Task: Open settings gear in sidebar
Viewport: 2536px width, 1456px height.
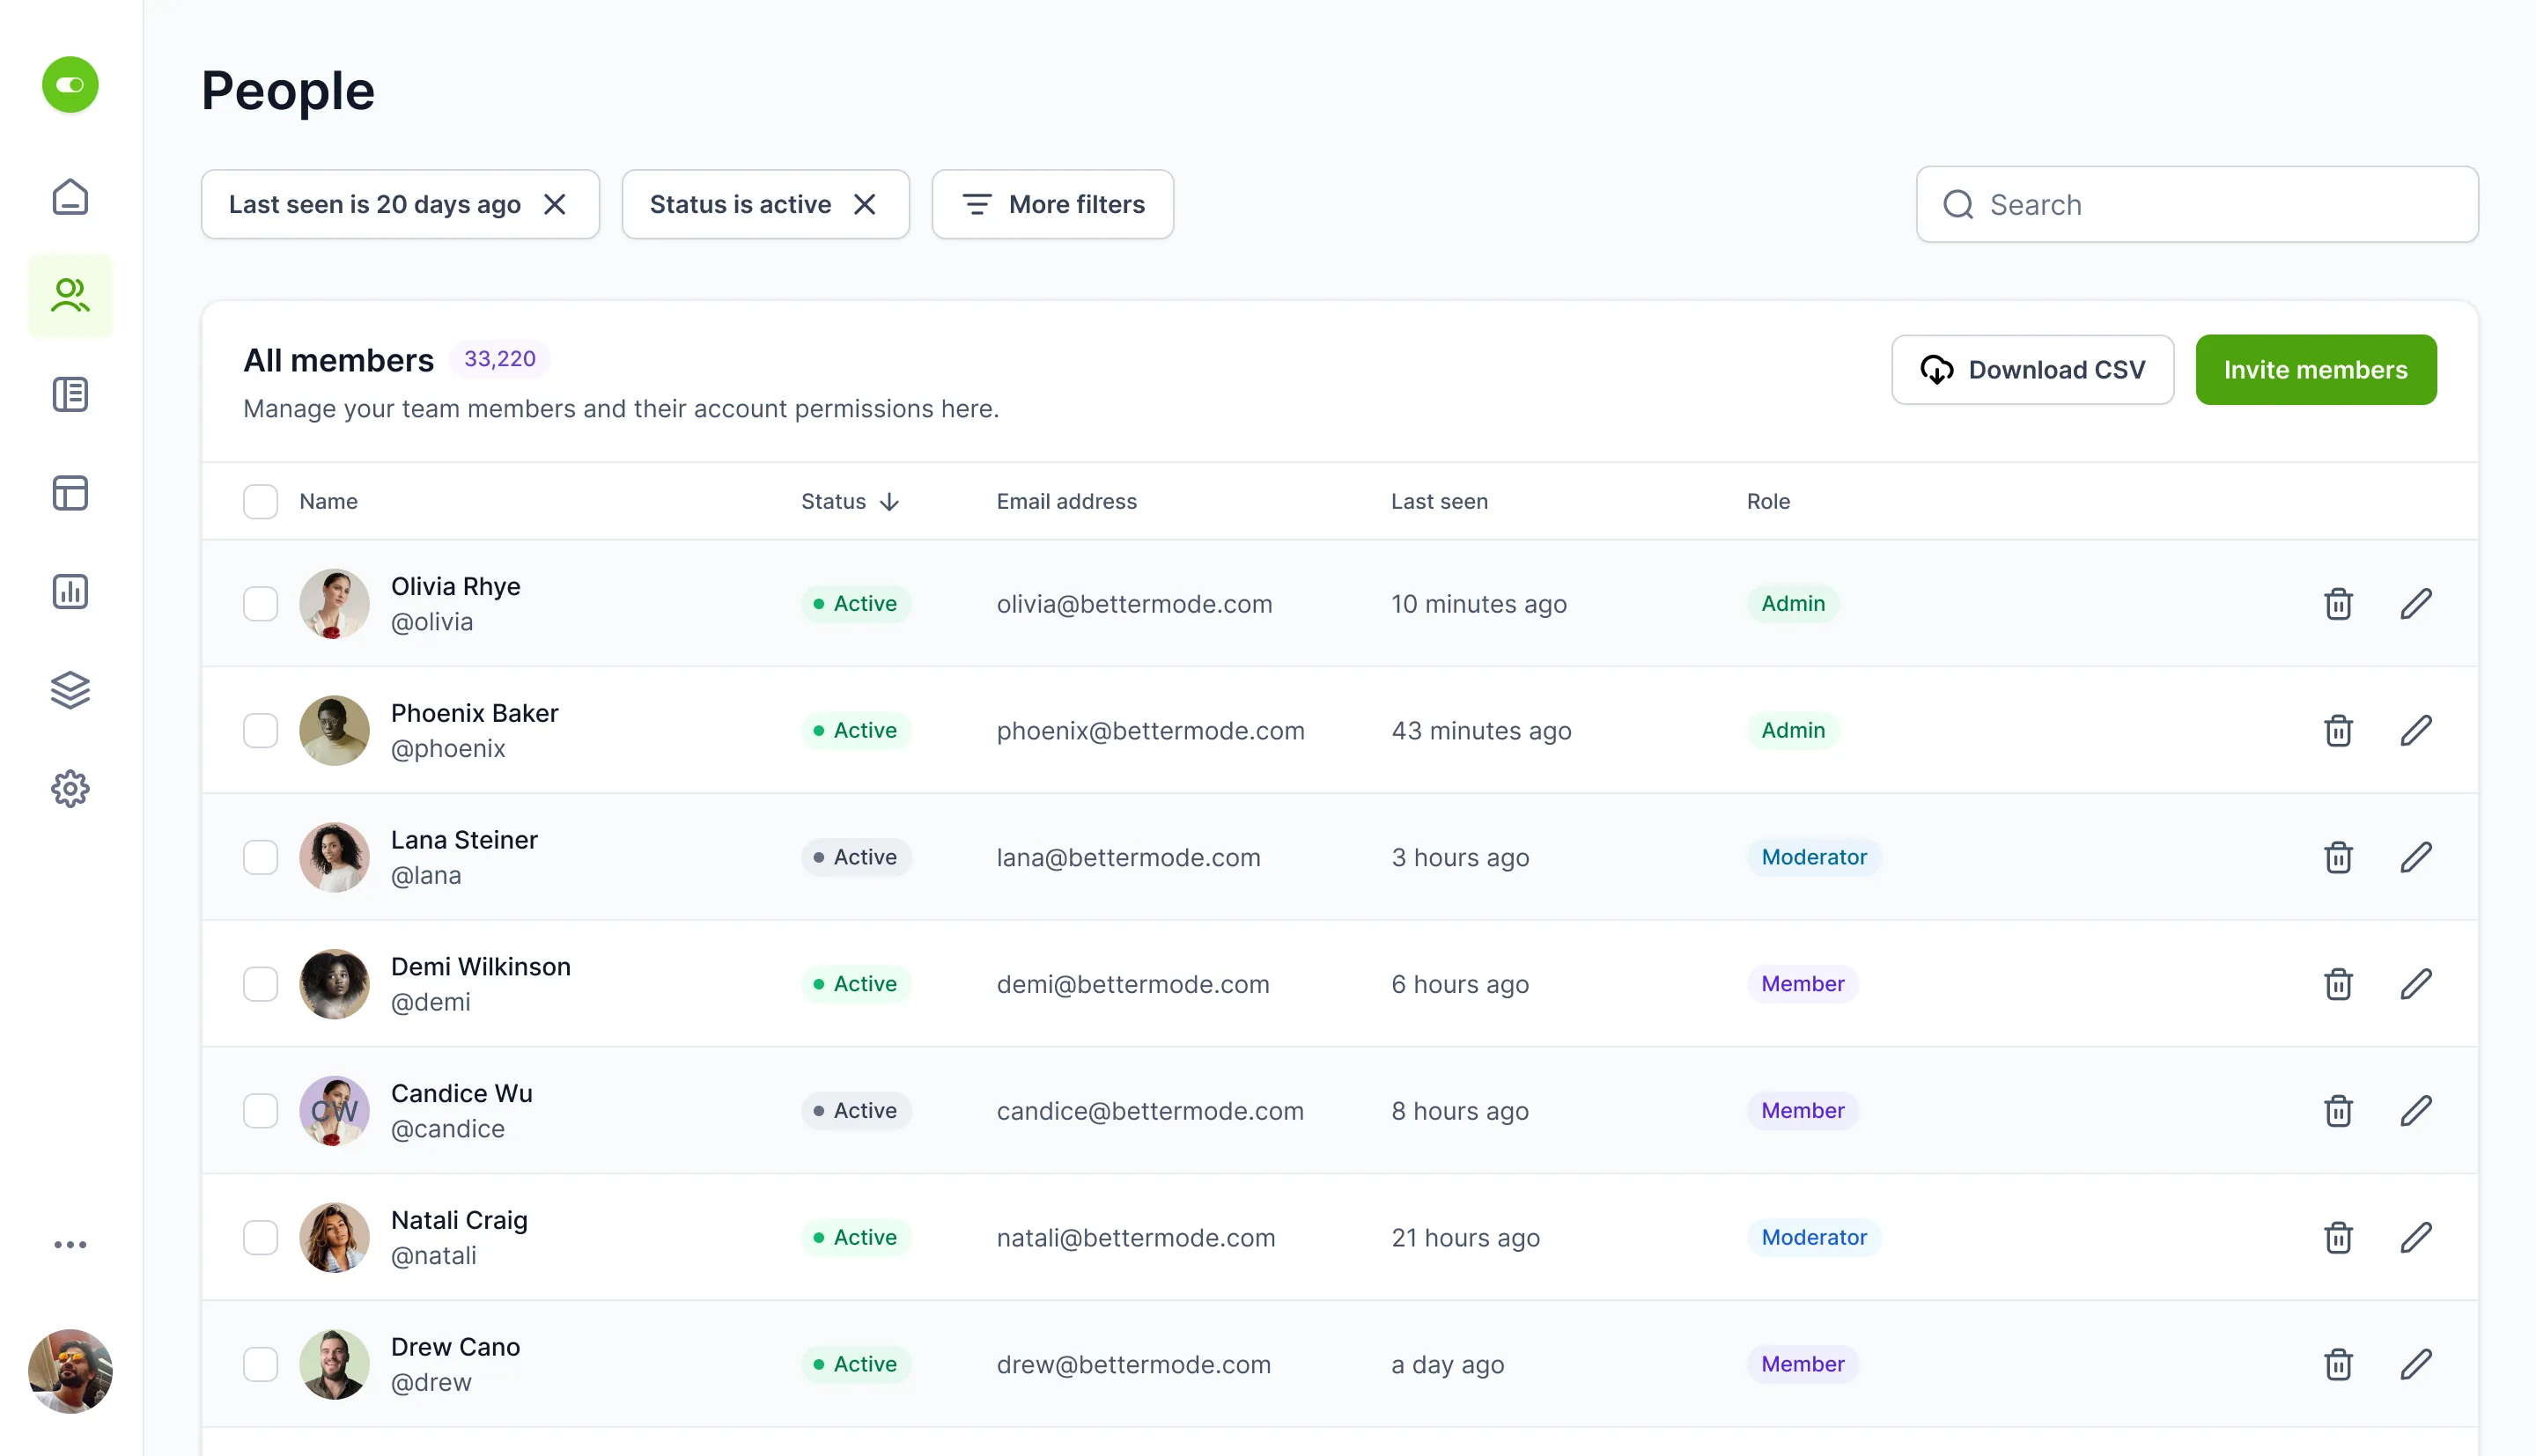Action: (70, 789)
